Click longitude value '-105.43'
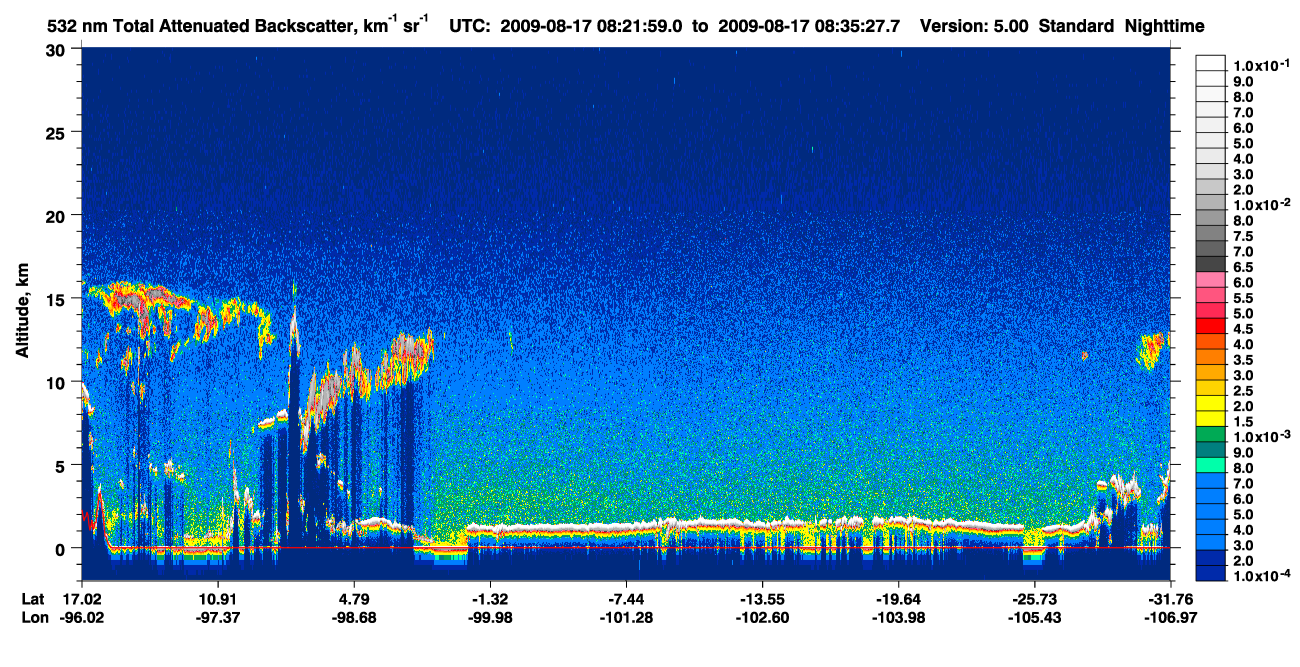 click(x=1034, y=618)
